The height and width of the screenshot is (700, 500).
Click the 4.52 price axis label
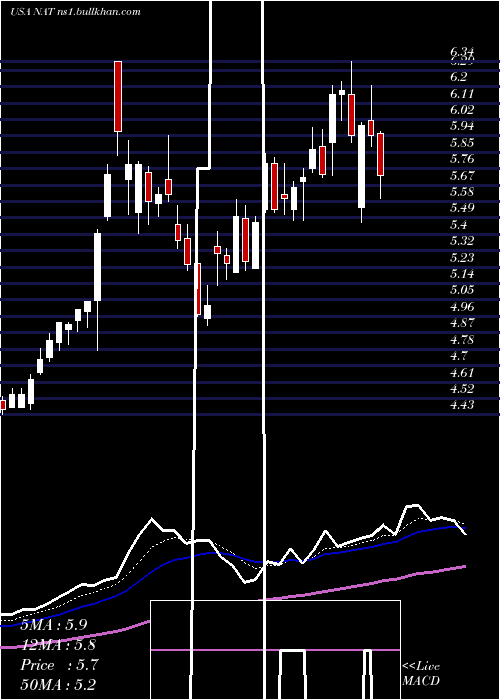(462, 388)
